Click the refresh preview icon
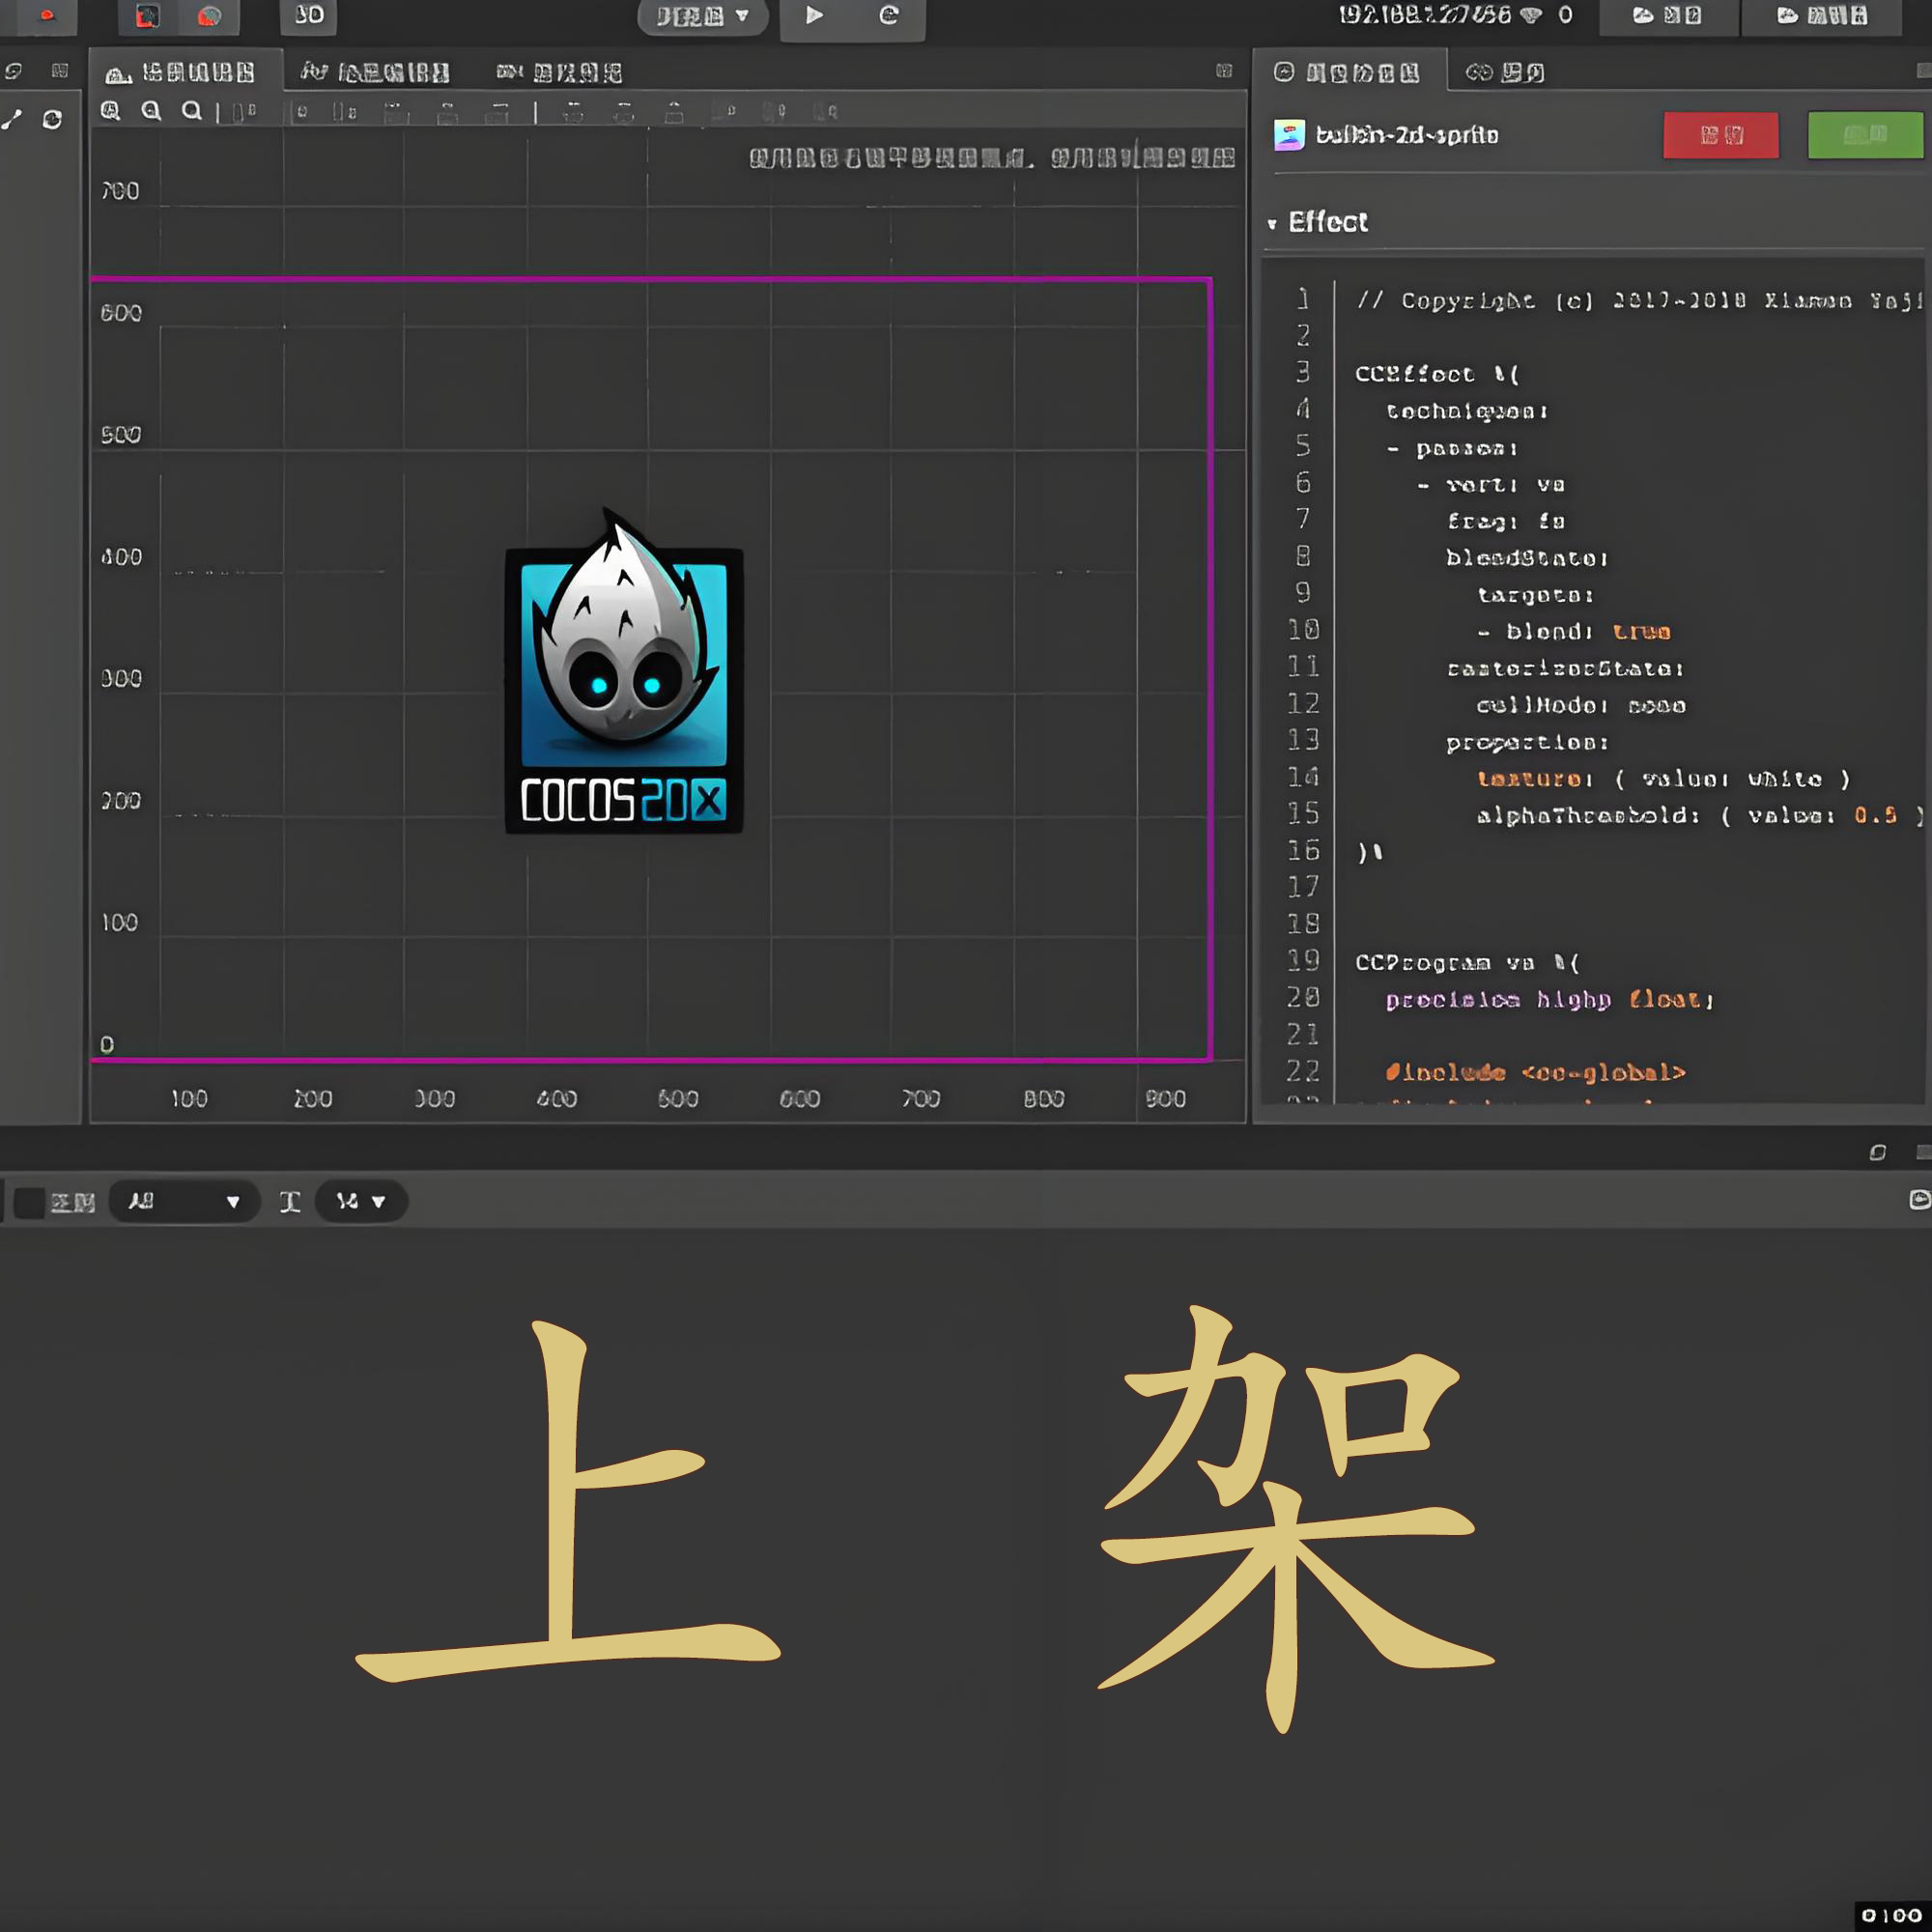This screenshot has width=1932, height=1932. click(888, 15)
